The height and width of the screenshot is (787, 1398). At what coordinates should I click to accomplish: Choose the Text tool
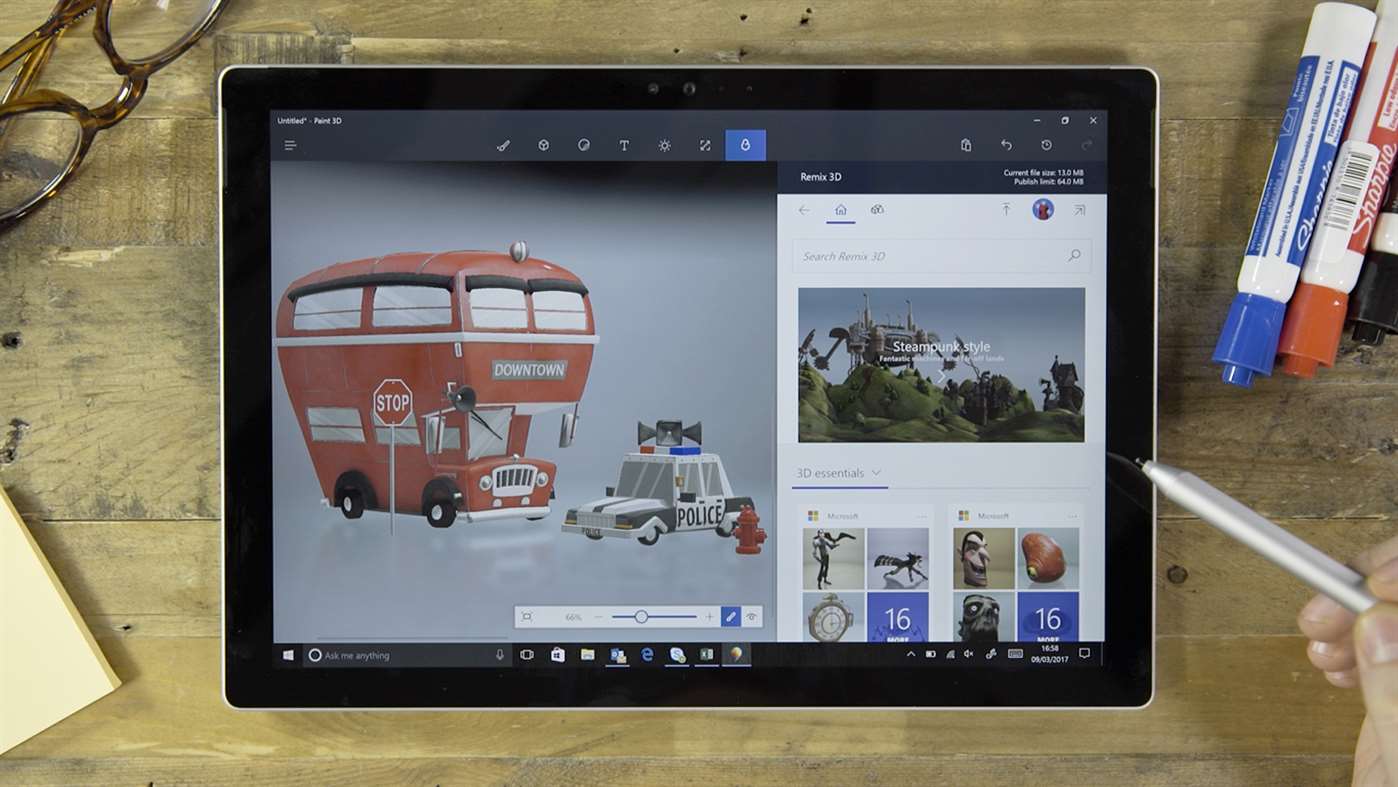point(624,145)
